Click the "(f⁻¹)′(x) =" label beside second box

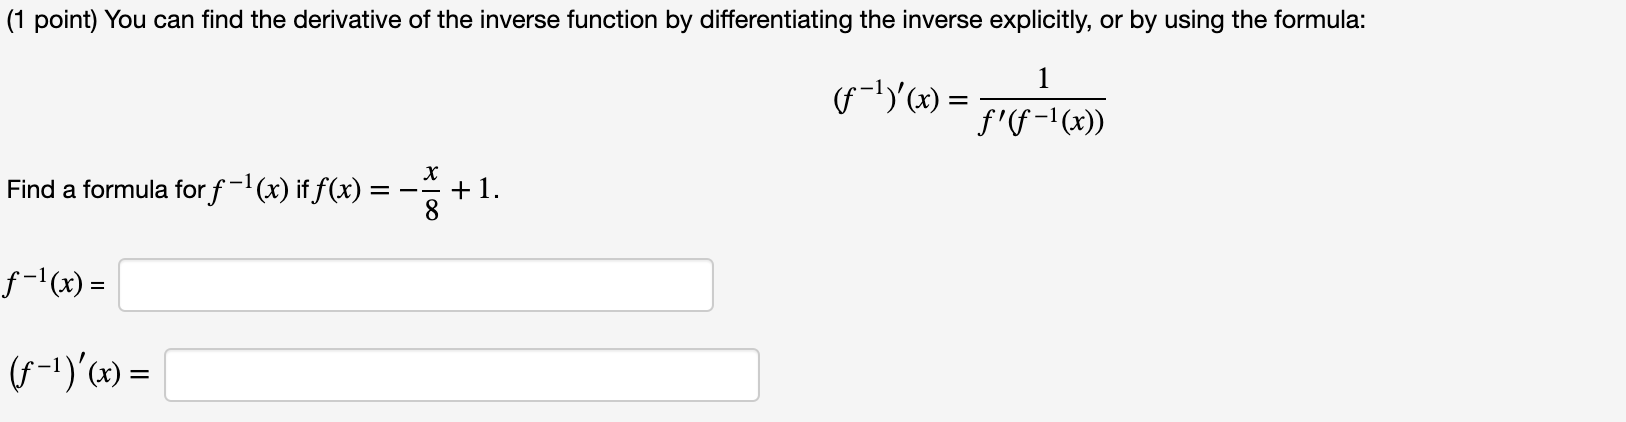click(81, 376)
